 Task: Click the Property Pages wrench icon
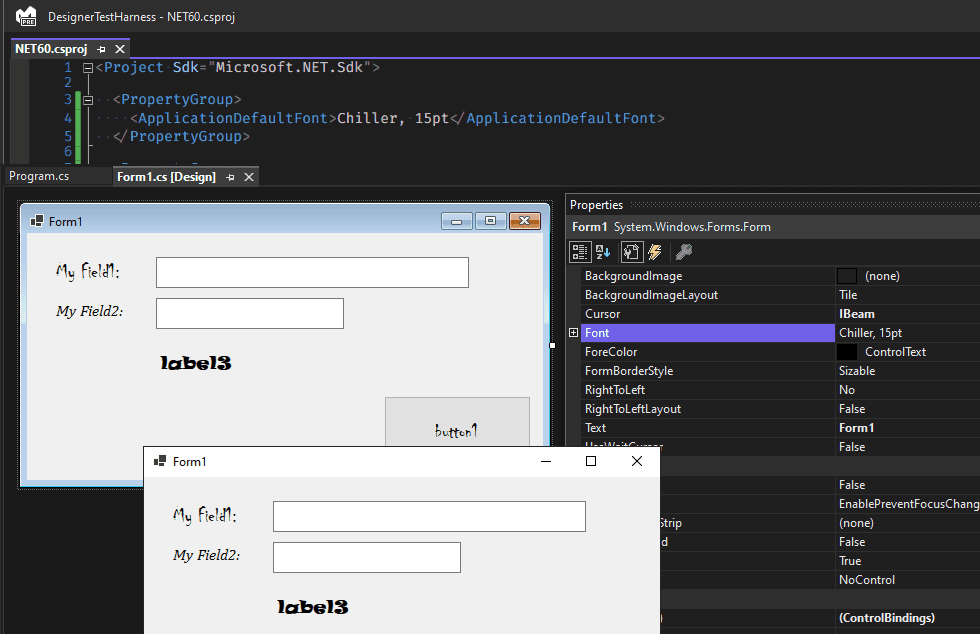684,252
